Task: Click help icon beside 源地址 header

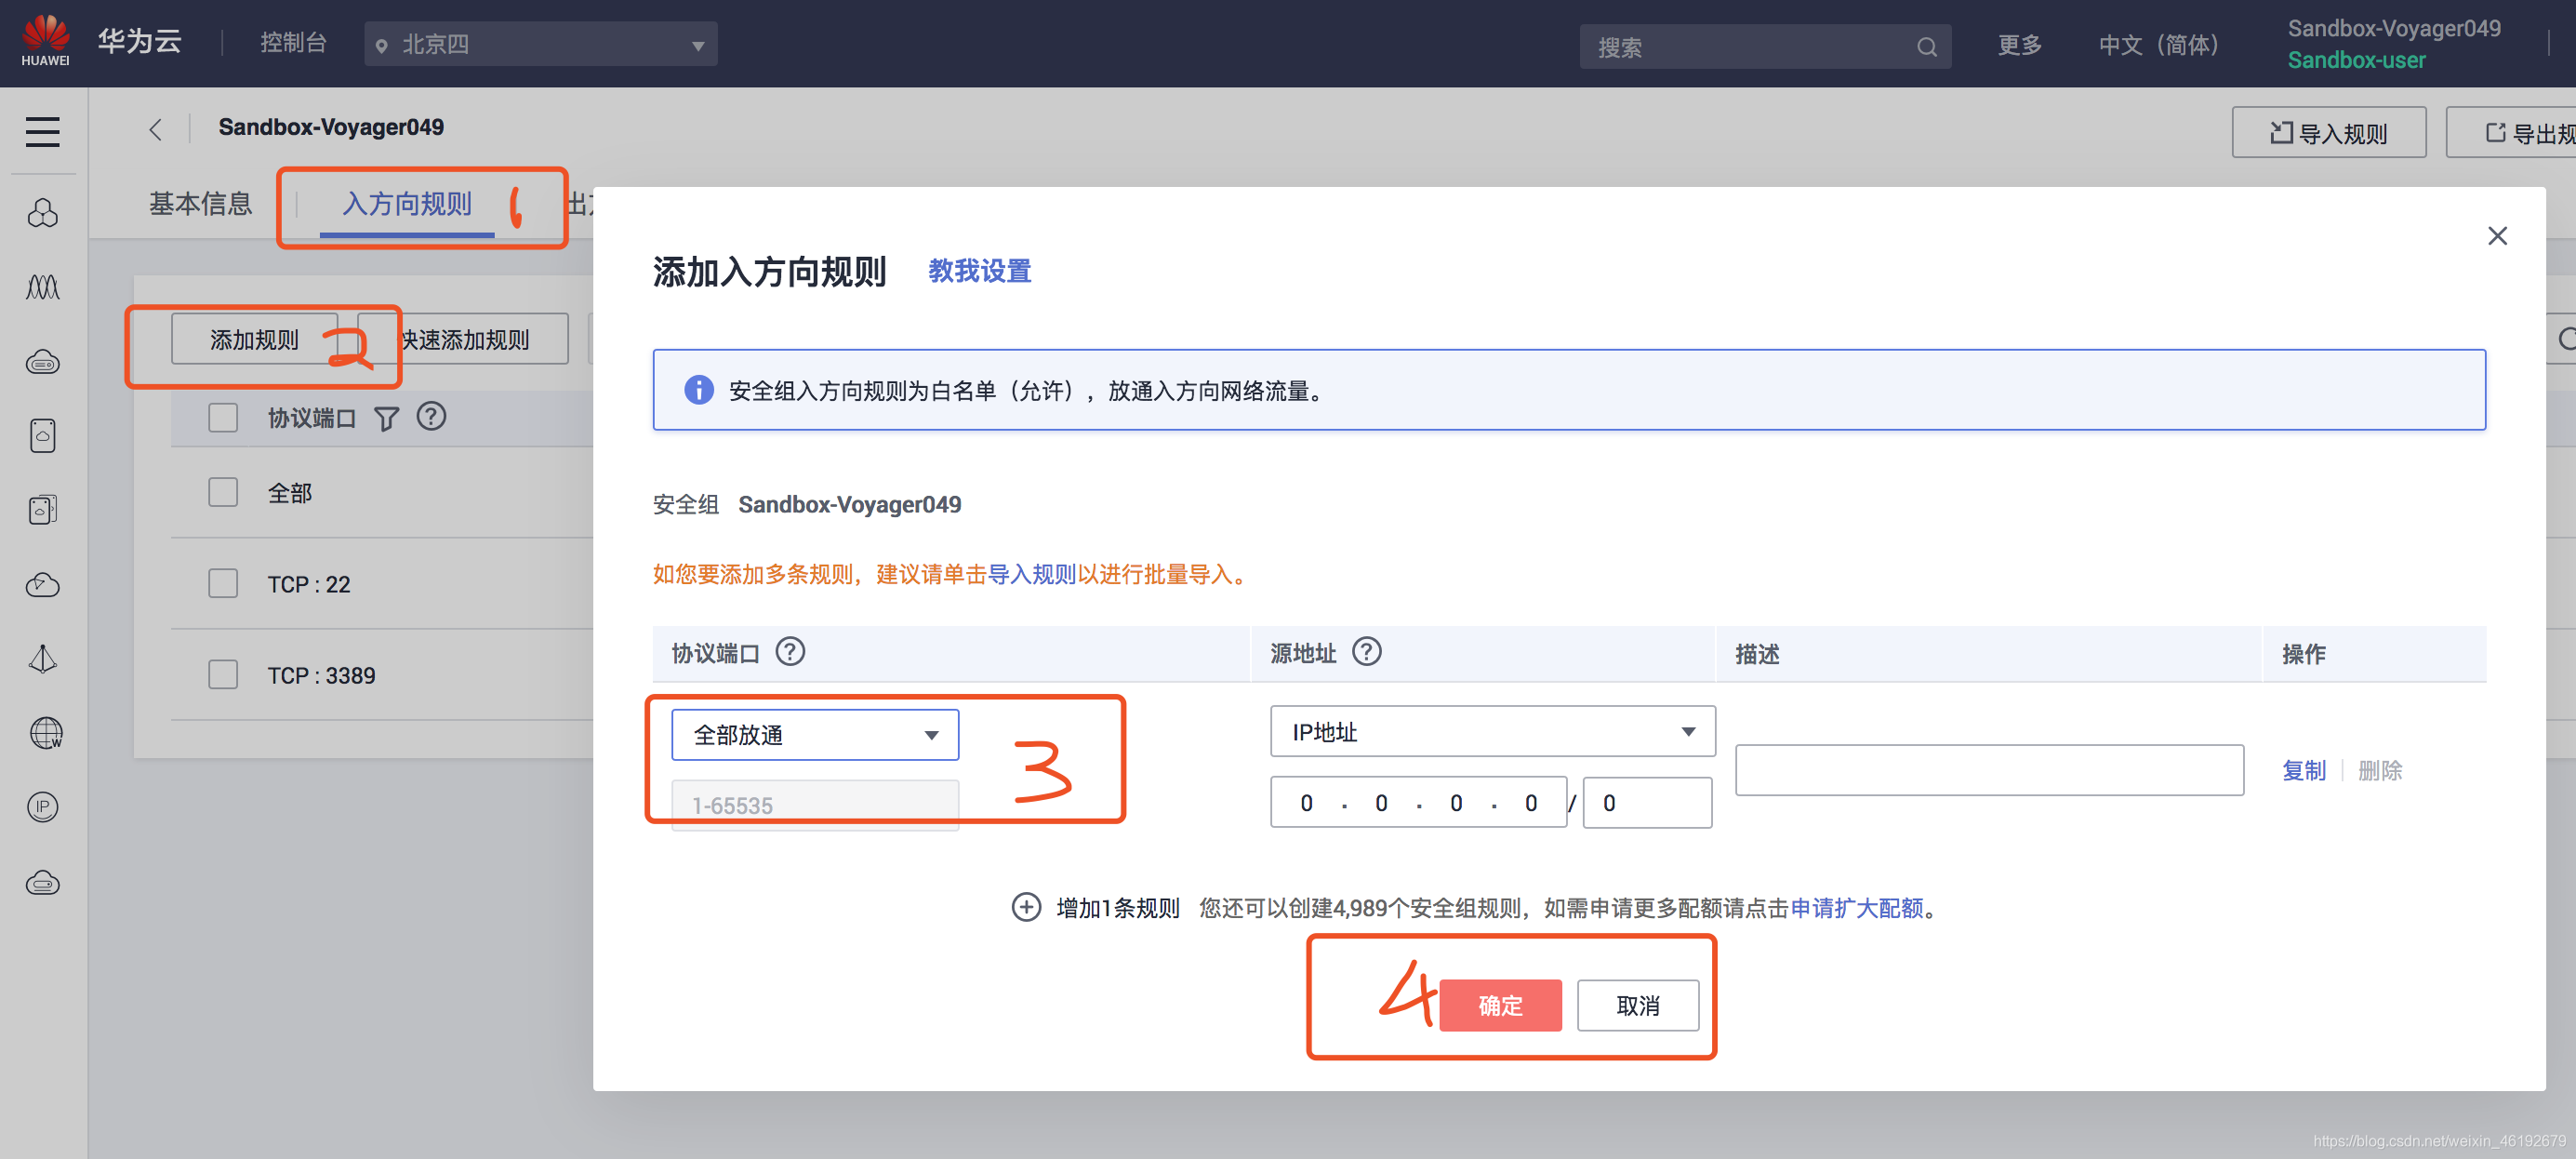Action: (1366, 652)
